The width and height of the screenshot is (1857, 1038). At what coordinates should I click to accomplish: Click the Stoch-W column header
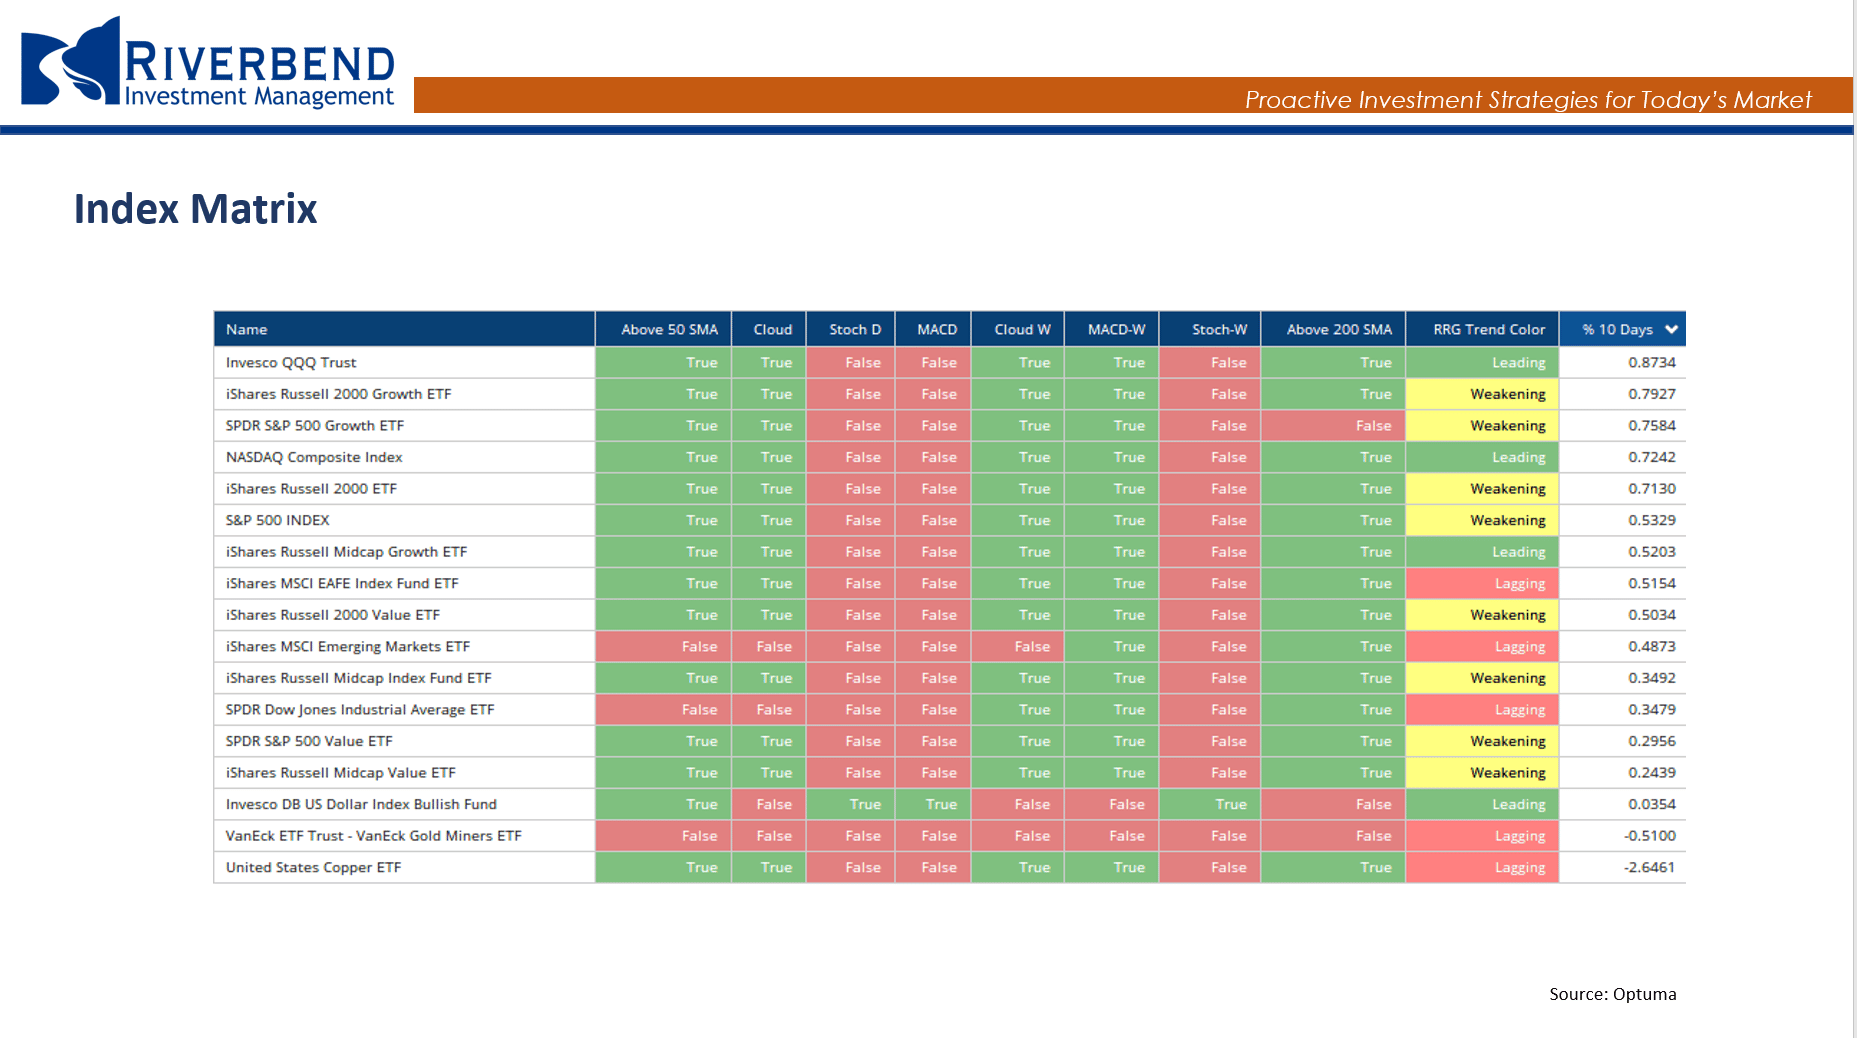(1210, 329)
